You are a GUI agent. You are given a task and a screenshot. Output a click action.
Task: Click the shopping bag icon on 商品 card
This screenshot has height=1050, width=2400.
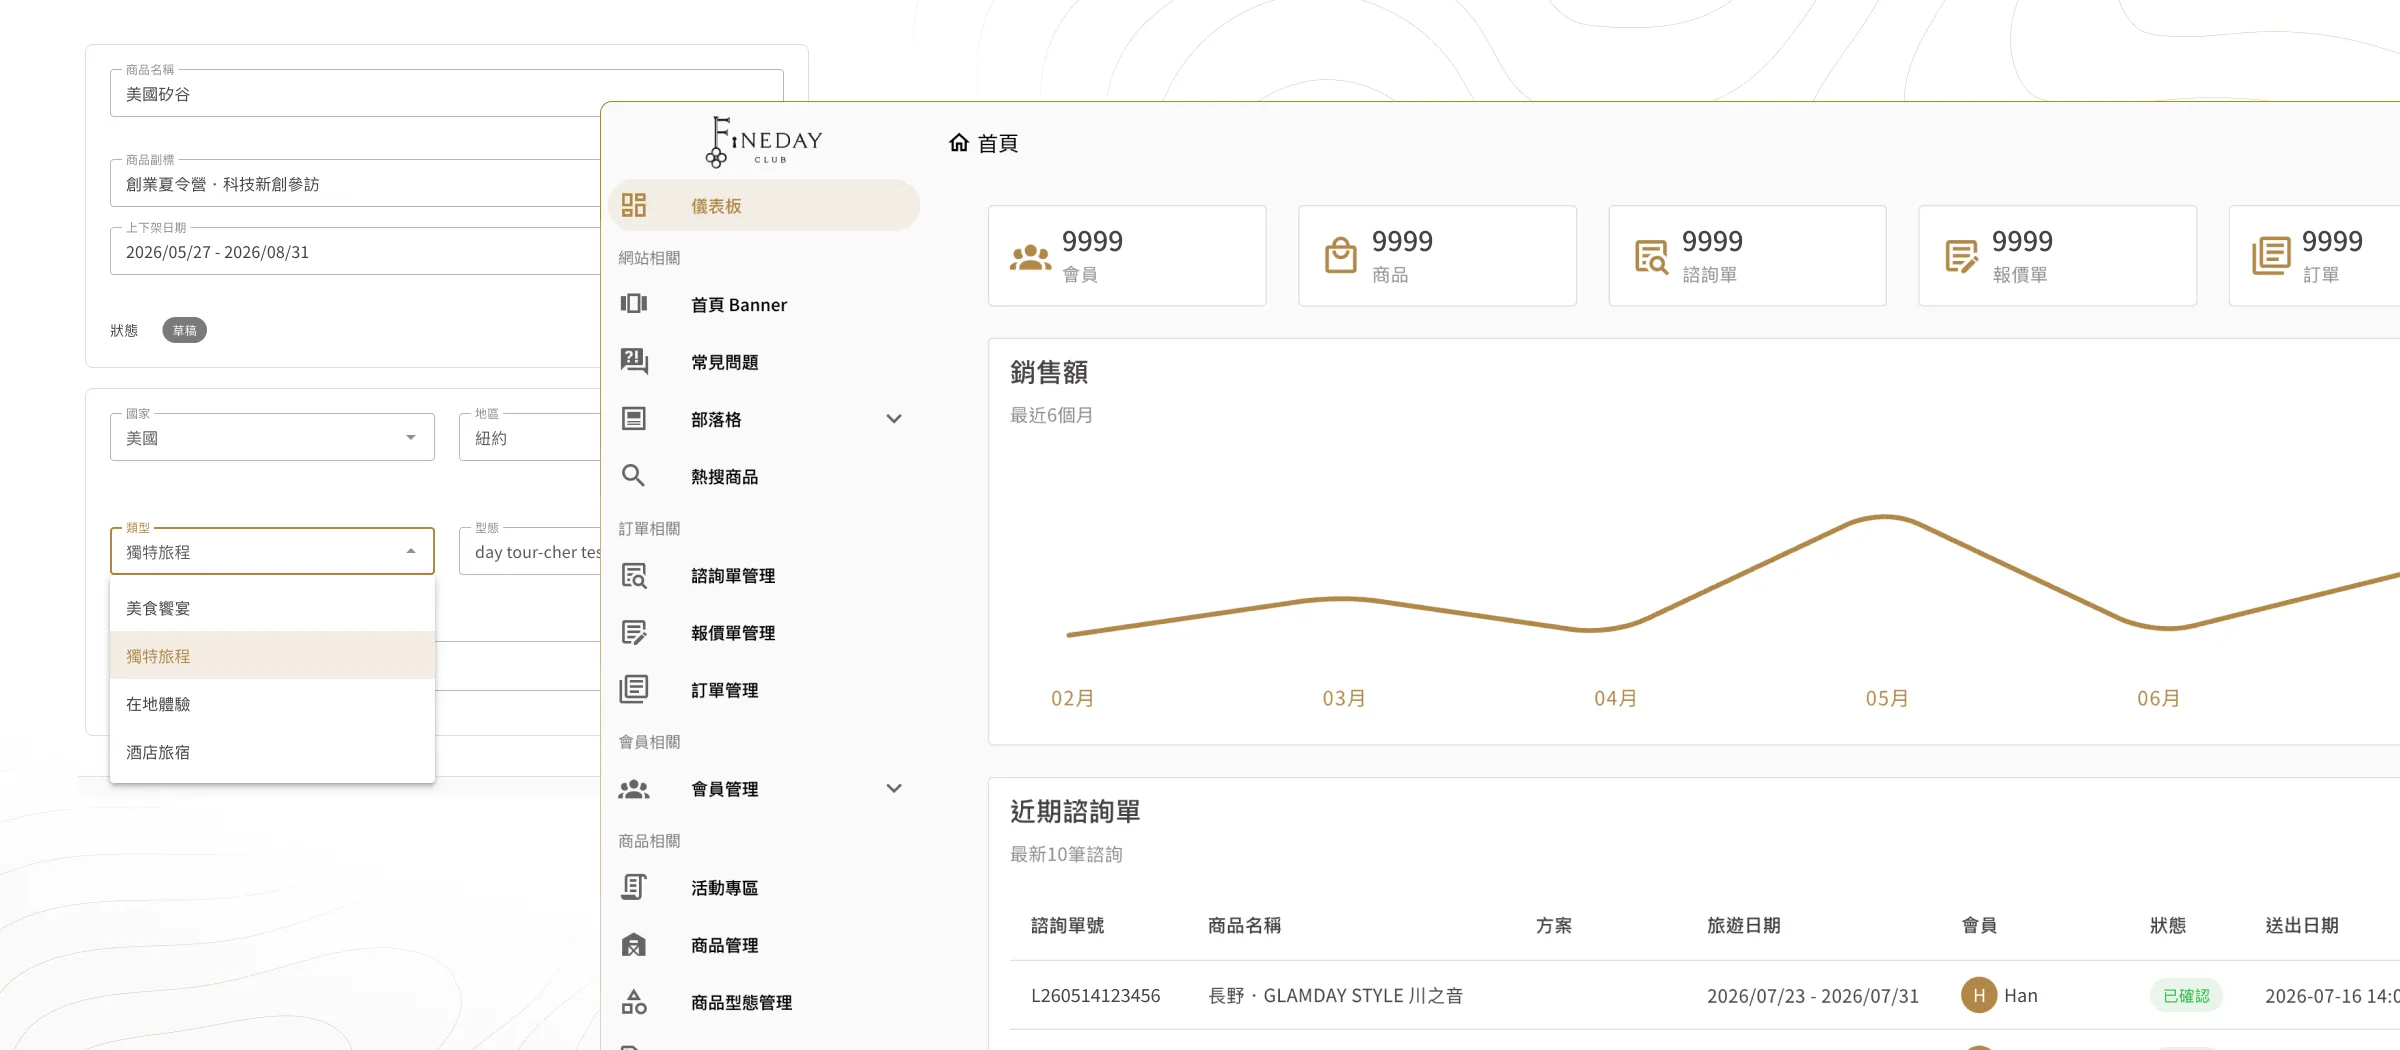point(1341,256)
